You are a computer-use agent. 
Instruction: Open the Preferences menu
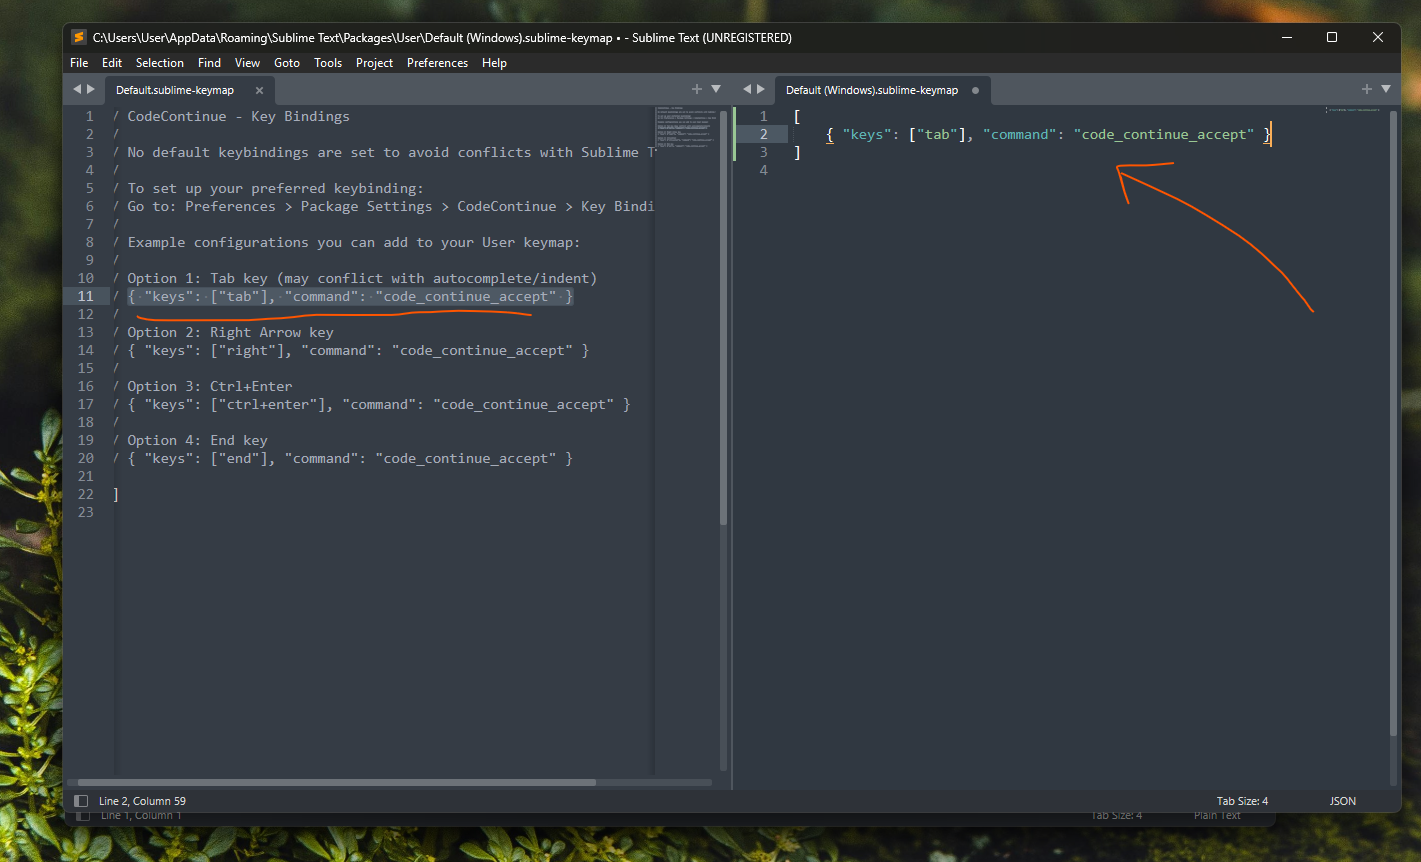(437, 62)
